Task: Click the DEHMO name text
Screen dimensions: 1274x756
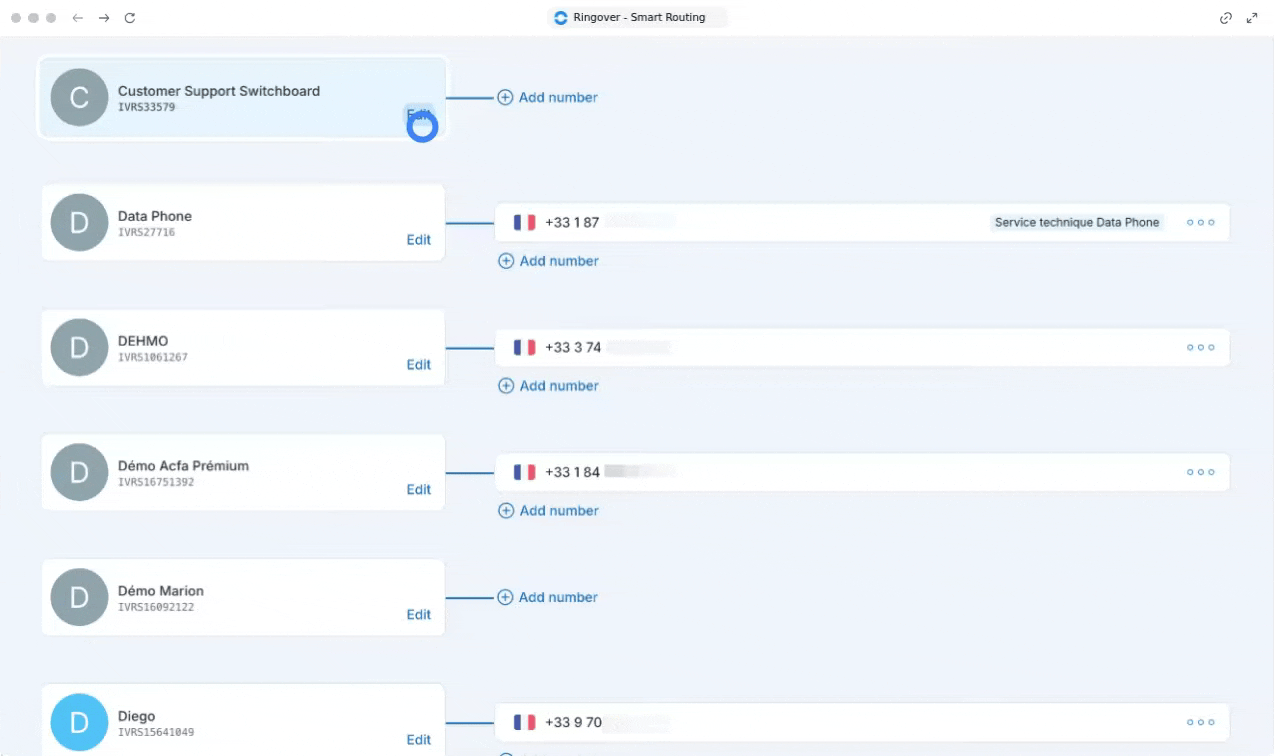Action: coord(143,341)
